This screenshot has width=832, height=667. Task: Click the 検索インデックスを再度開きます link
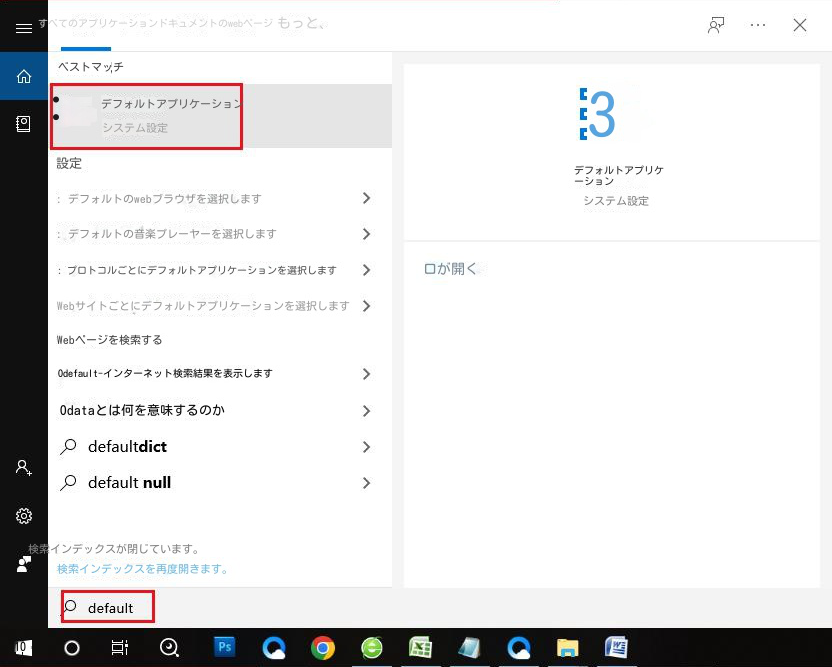pyautogui.click(x=142, y=569)
